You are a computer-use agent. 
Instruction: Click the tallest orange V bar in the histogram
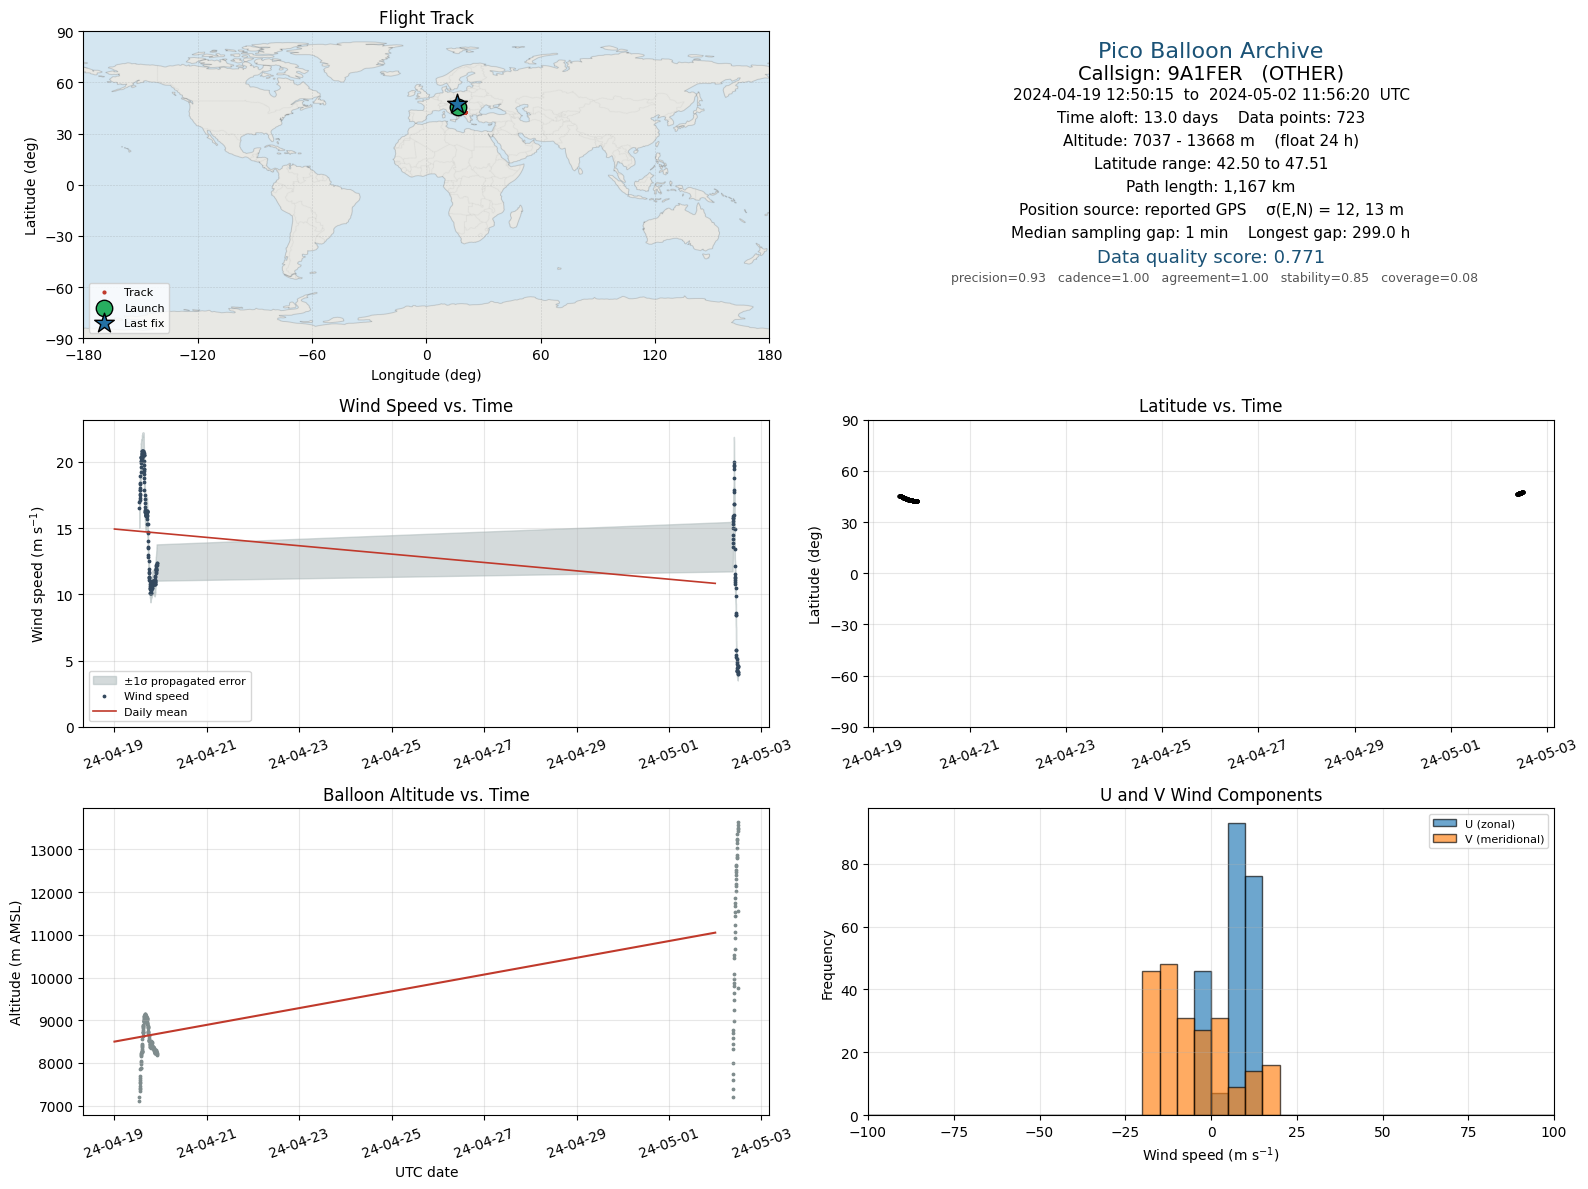coord(1168,1040)
